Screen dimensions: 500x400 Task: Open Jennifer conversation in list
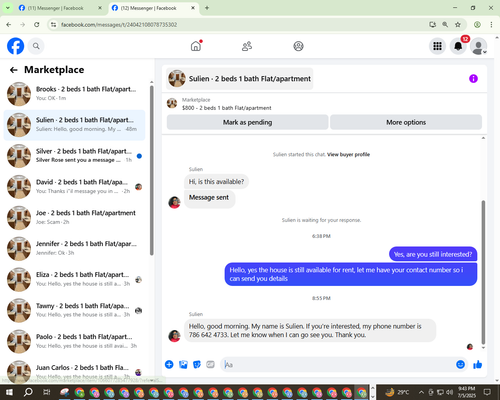pos(75,248)
